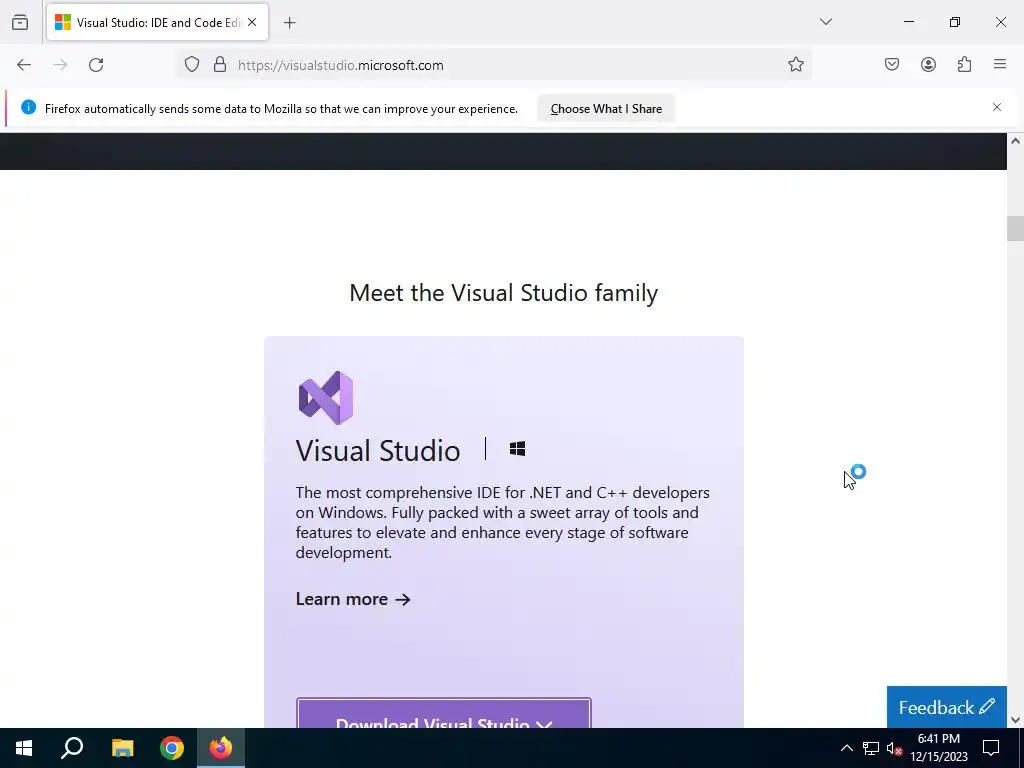The image size is (1024, 768).
Task: Show hidden system tray icons
Action: 846,748
